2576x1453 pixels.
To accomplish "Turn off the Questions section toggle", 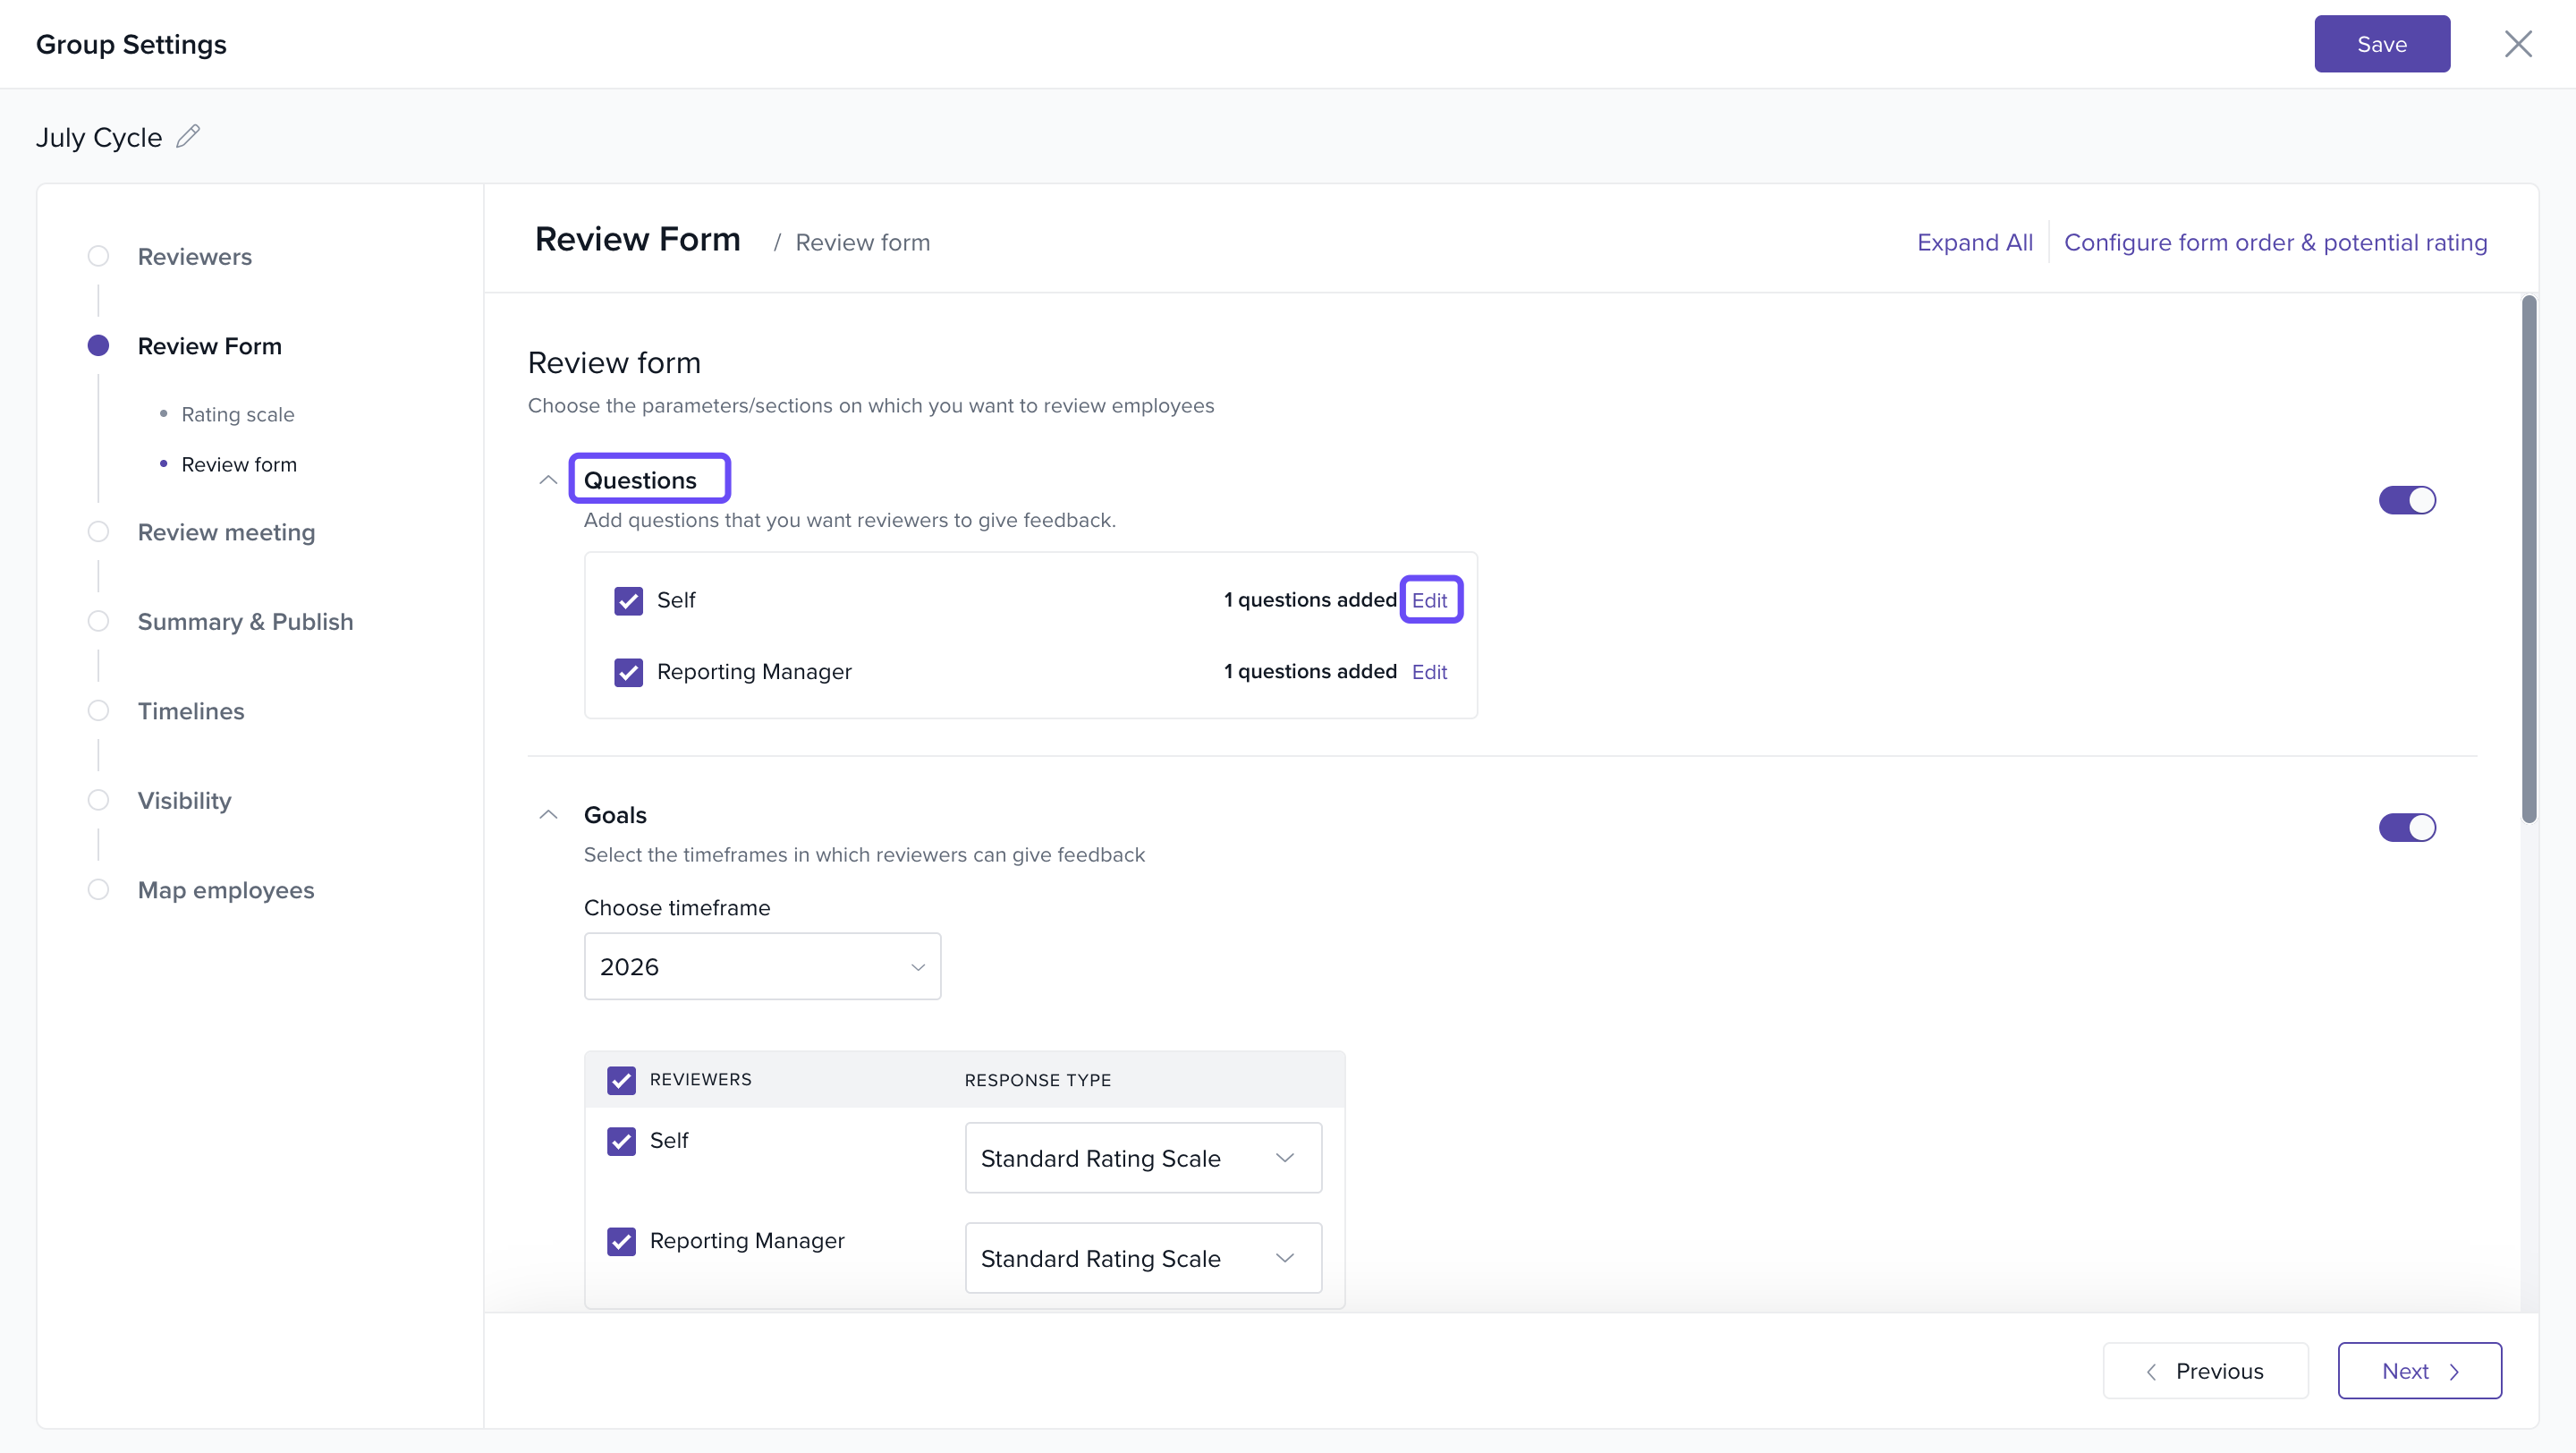I will [2406, 500].
